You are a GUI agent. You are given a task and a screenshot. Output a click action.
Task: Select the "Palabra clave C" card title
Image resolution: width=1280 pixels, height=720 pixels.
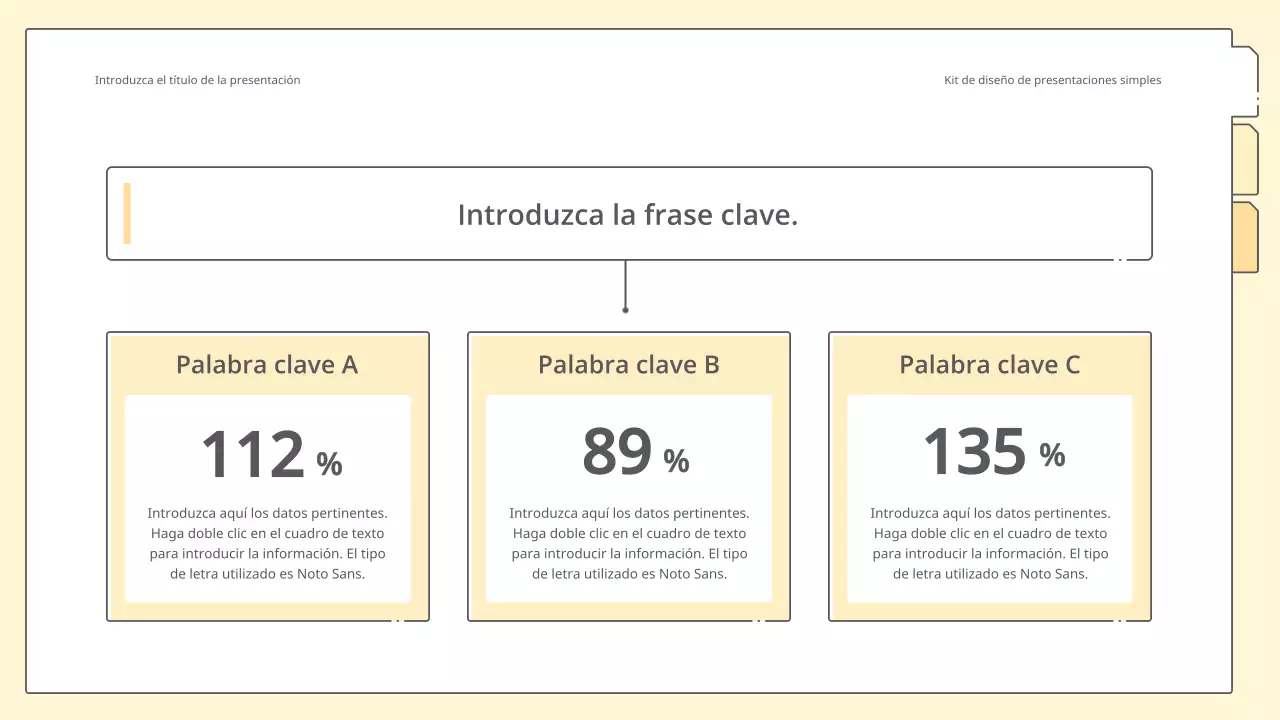coord(989,365)
